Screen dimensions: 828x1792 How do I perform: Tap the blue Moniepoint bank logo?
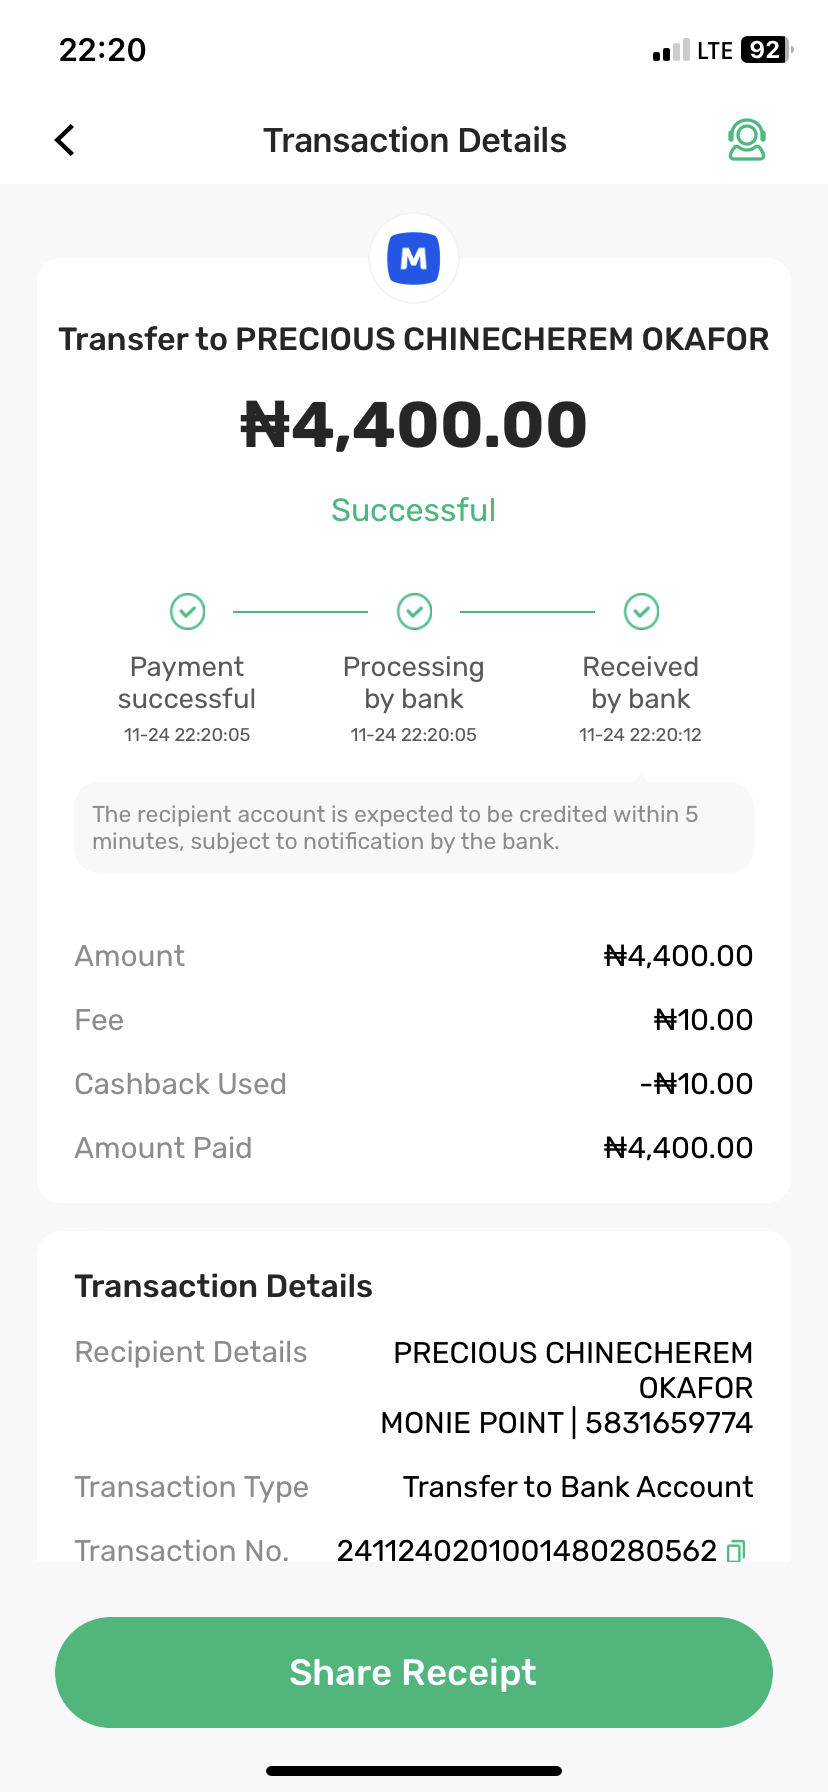pos(414,259)
